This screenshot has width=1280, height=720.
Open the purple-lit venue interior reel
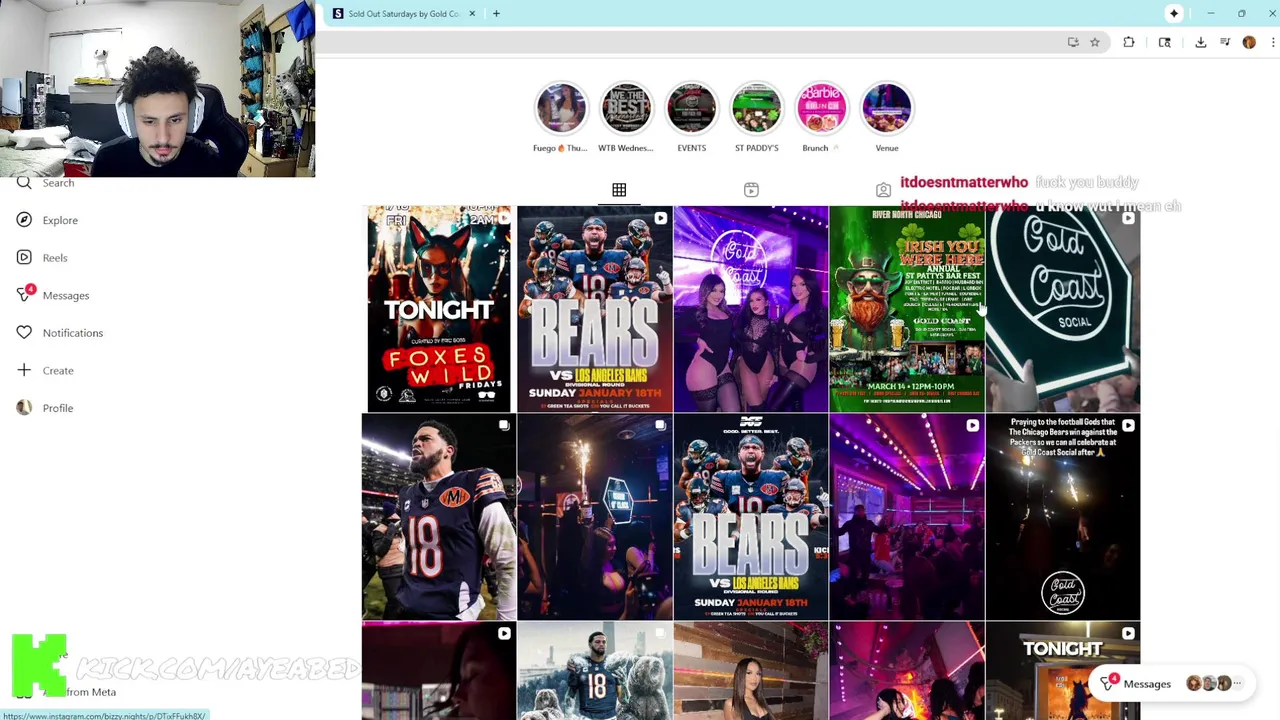(906, 517)
